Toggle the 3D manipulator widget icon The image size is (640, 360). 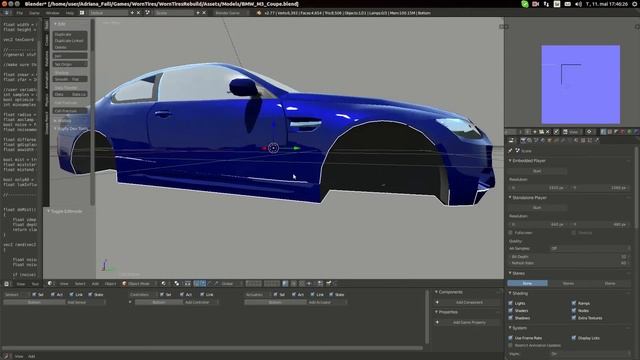(x=197, y=283)
